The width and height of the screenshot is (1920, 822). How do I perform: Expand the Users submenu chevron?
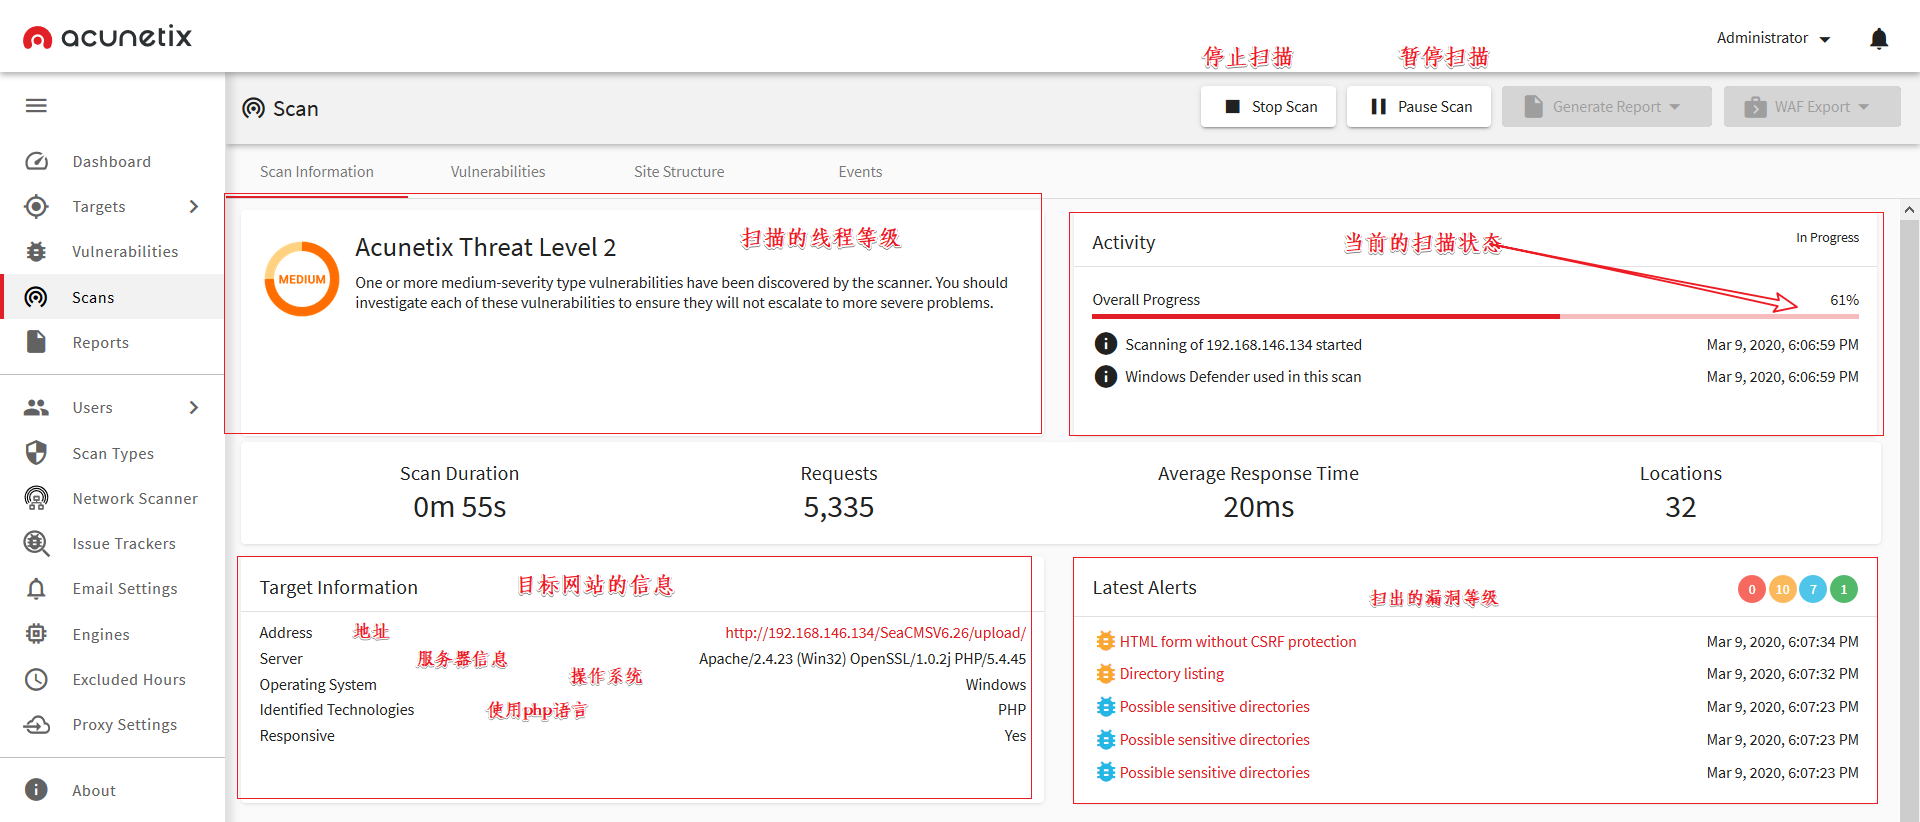[x=194, y=407]
